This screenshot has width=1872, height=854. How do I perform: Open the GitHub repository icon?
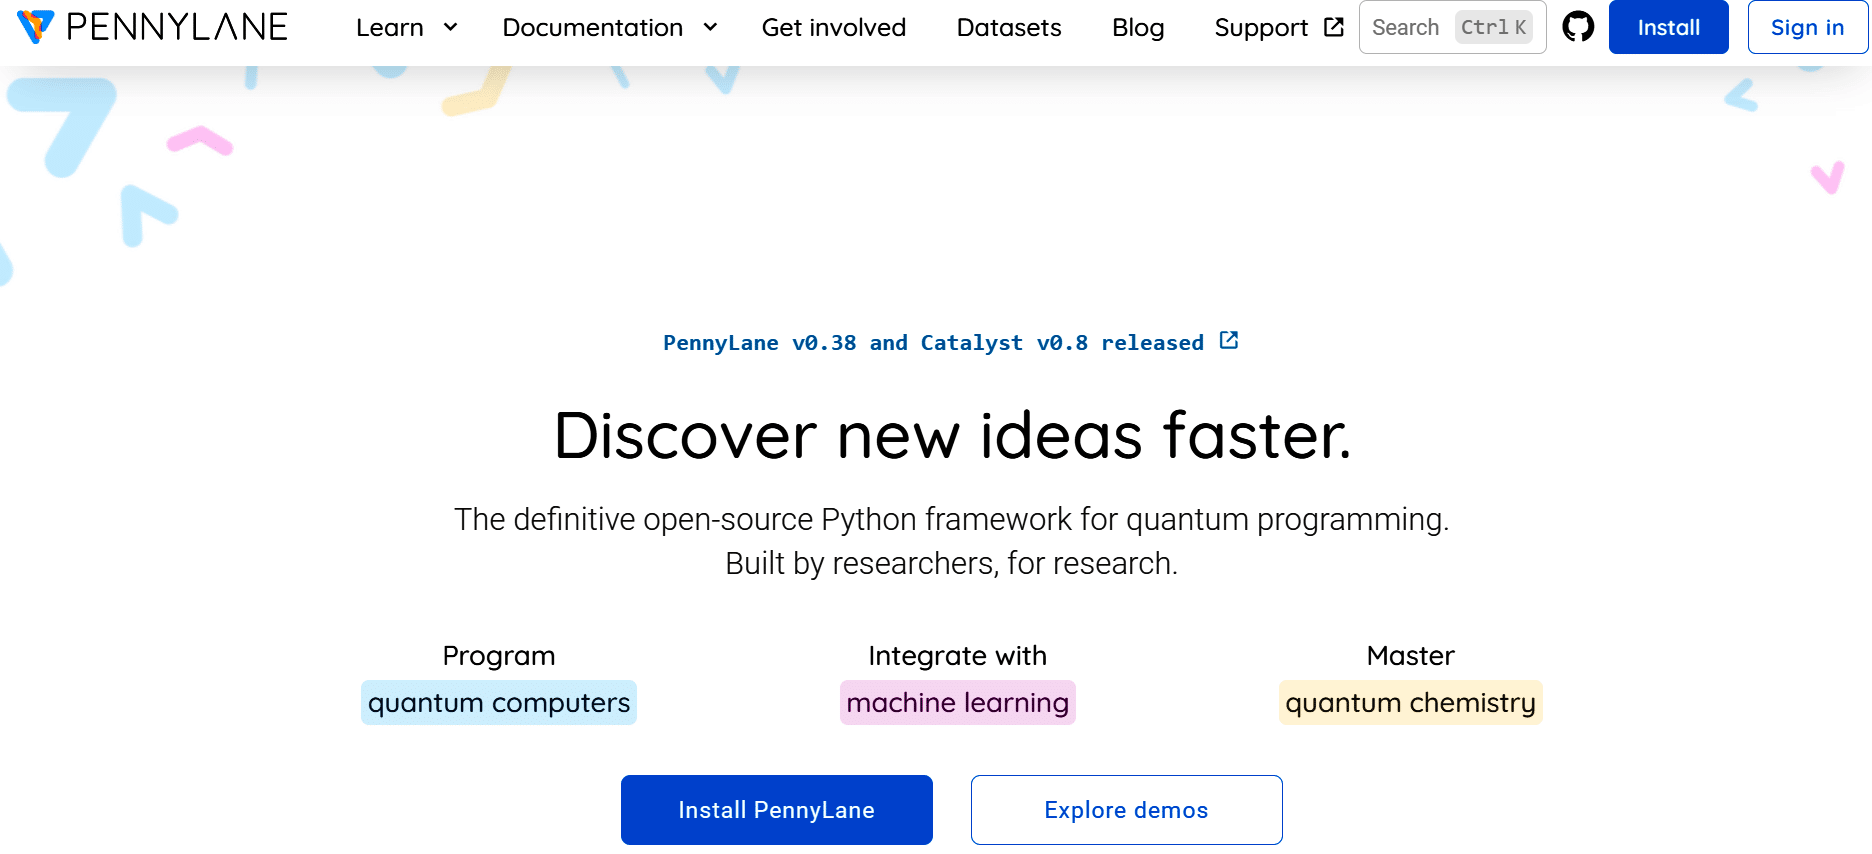click(x=1578, y=27)
